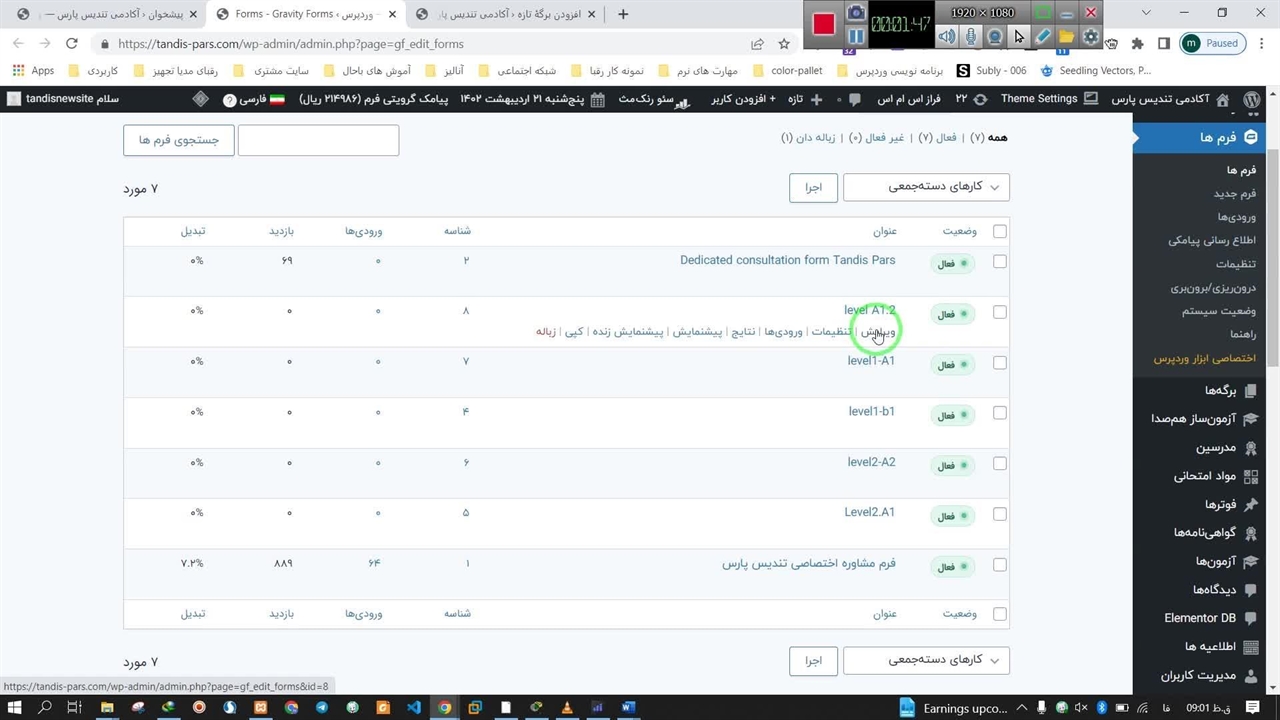Open Visual Studio Code from the taskbar
Viewport: 1280px width, 720px height.
[x=414, y=708]
